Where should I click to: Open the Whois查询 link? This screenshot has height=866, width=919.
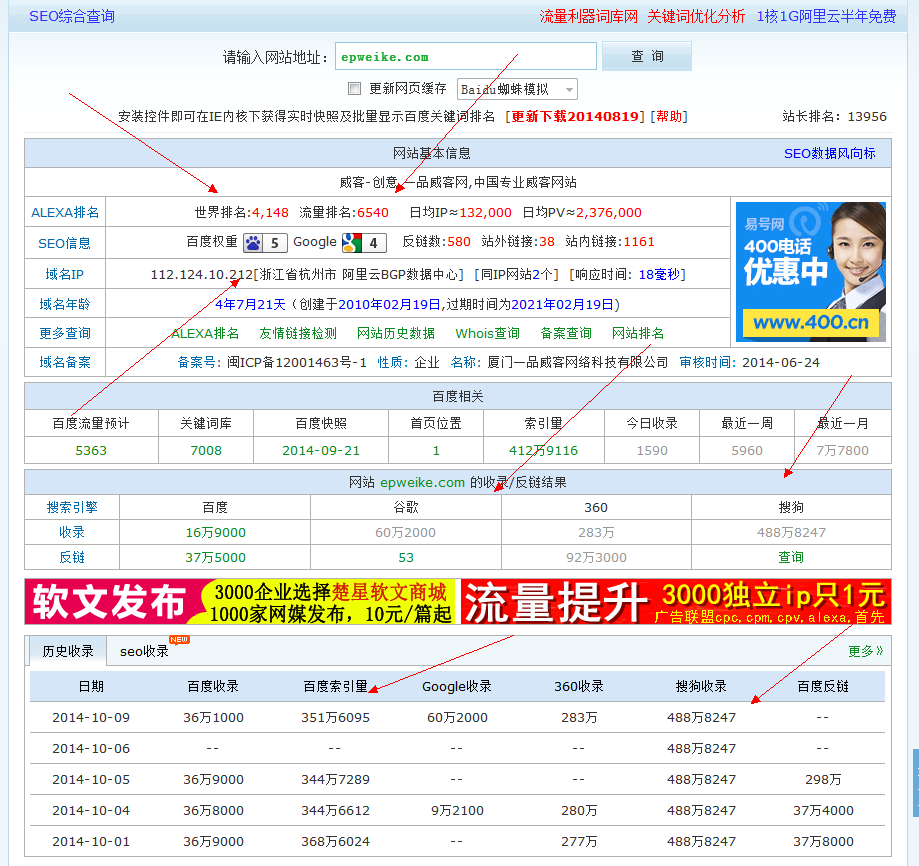point(488,333)
